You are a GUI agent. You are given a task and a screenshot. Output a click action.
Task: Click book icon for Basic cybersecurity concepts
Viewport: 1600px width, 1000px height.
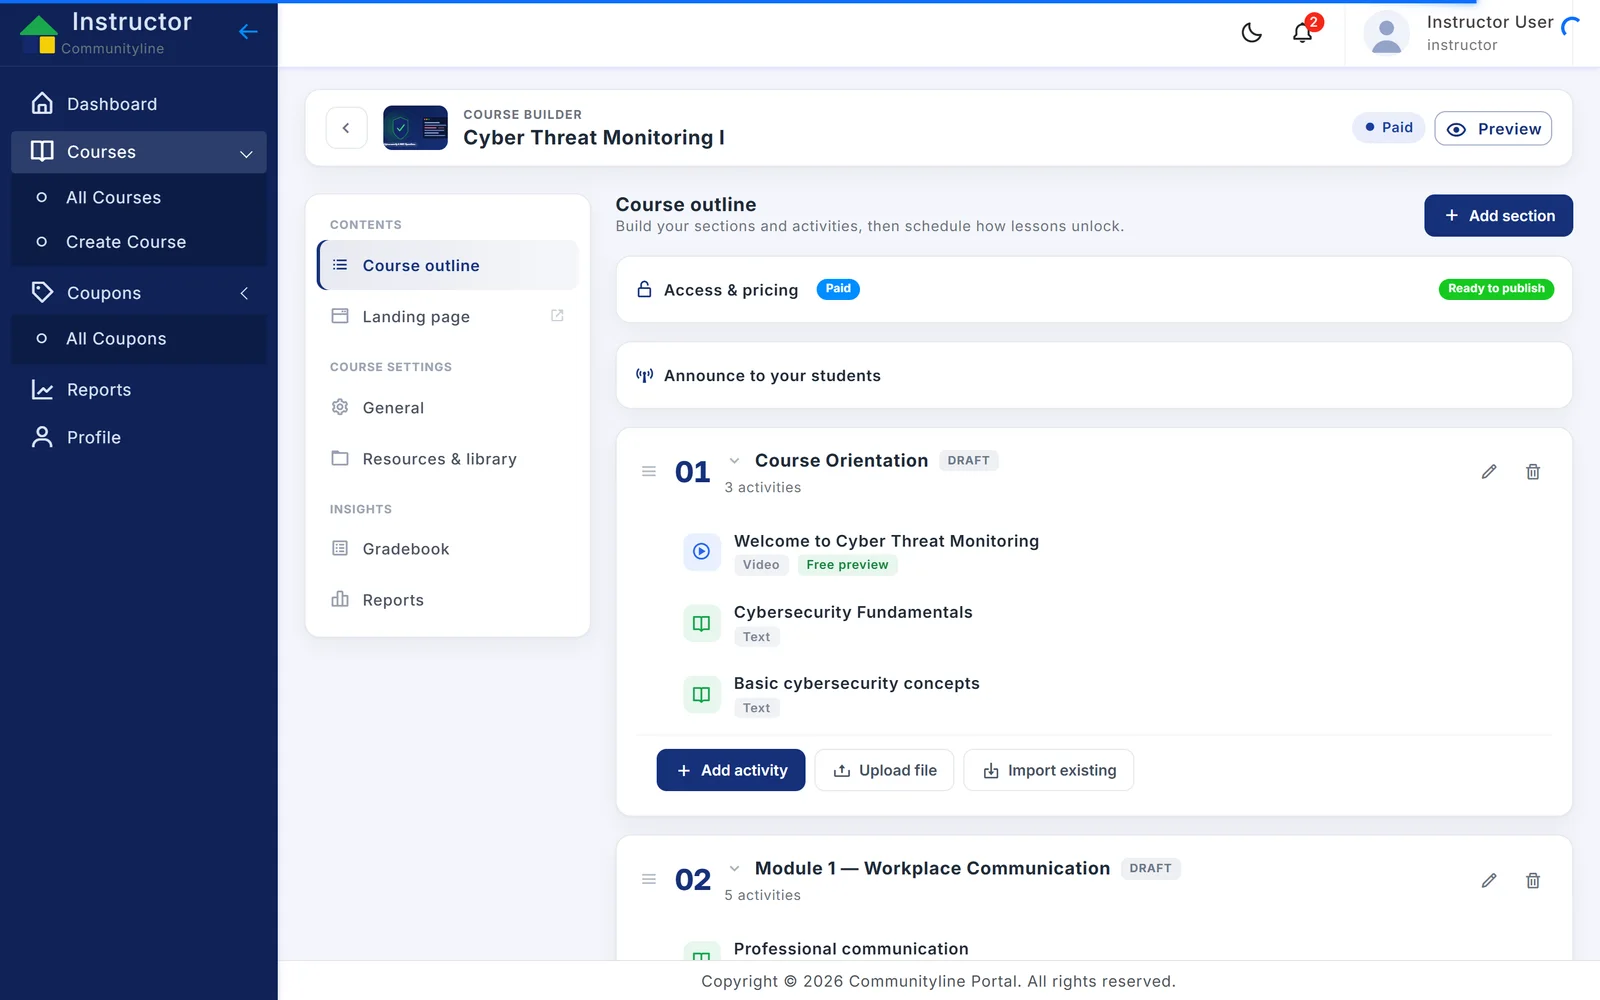coord(702,694)
